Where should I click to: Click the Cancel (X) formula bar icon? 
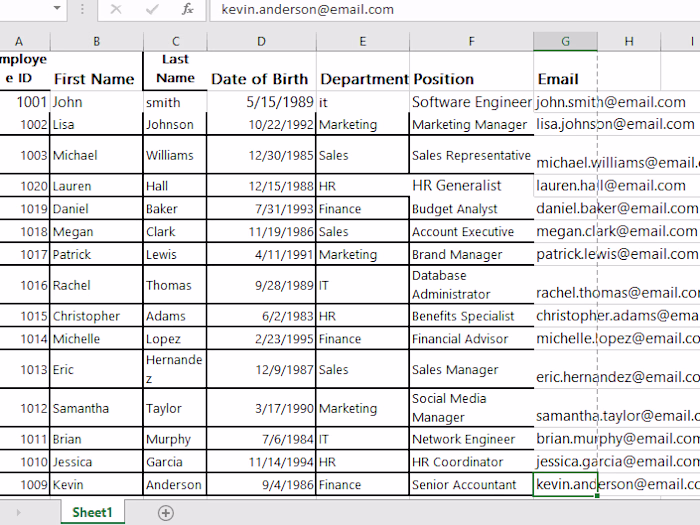point(116,9)
